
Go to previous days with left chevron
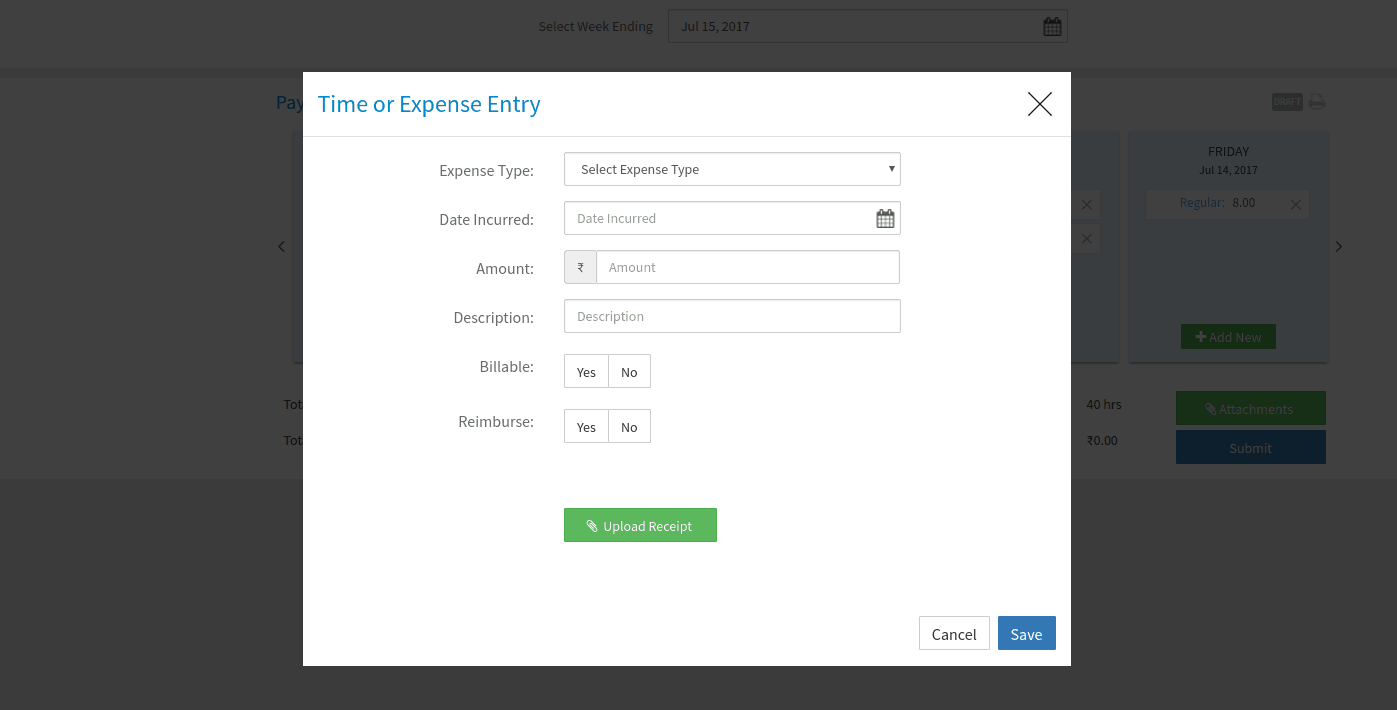(281, 246)
